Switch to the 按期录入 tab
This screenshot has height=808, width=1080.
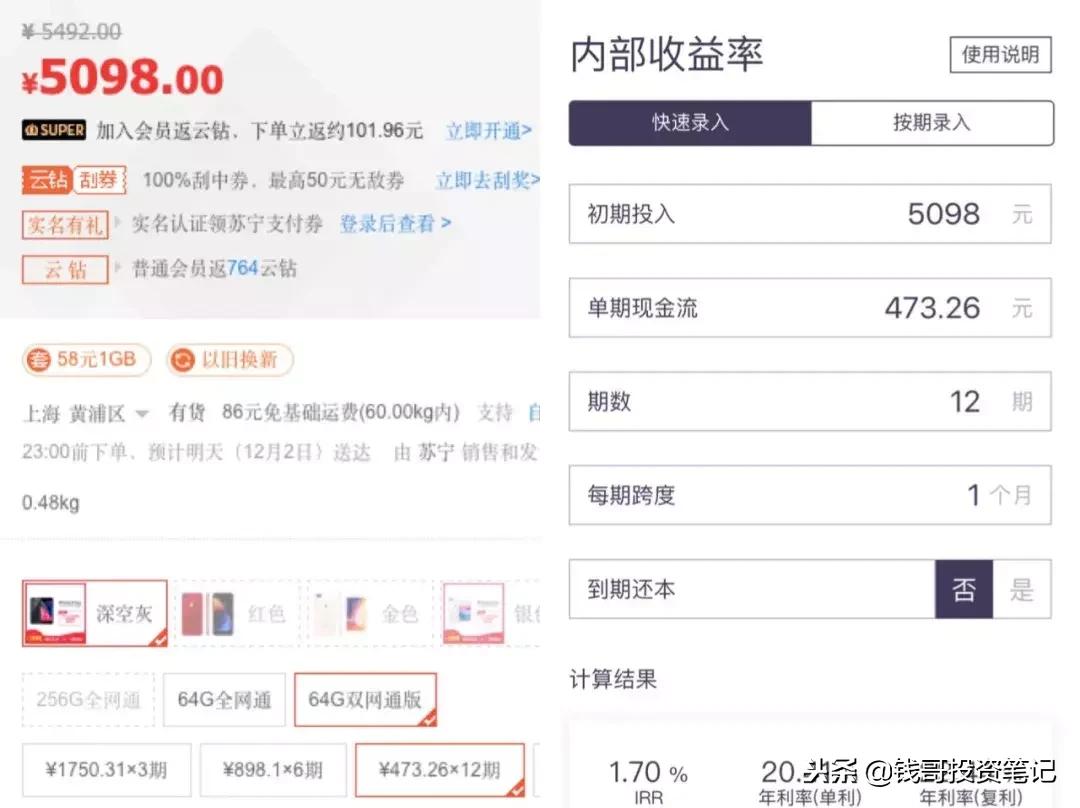point(932,123)
